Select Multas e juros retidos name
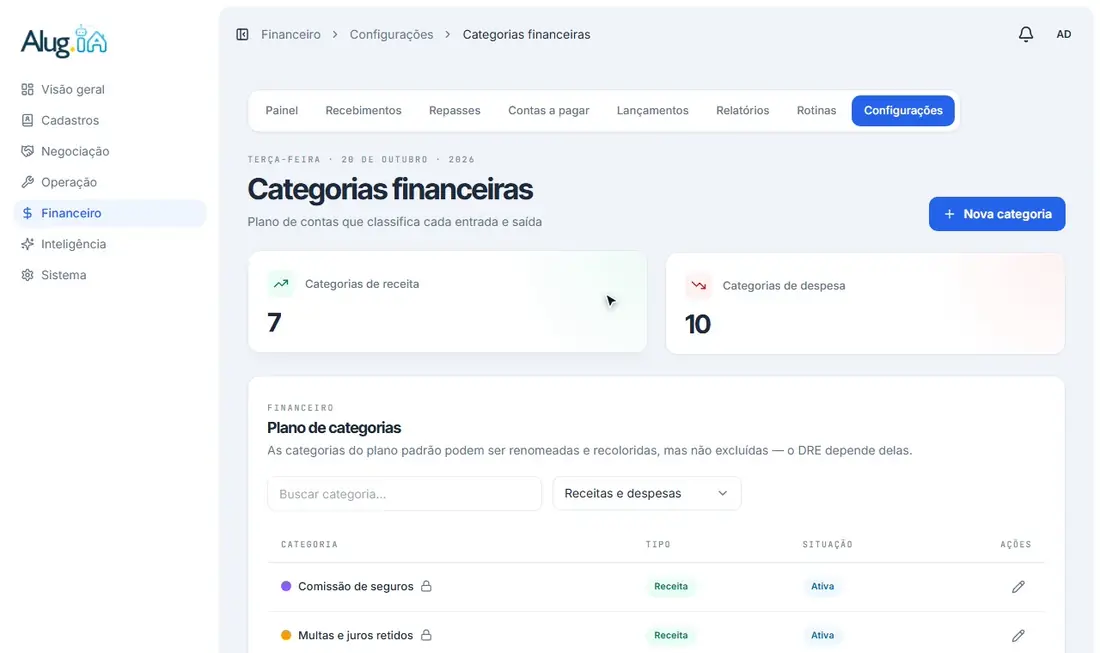1100x653 pixels. 356,635
